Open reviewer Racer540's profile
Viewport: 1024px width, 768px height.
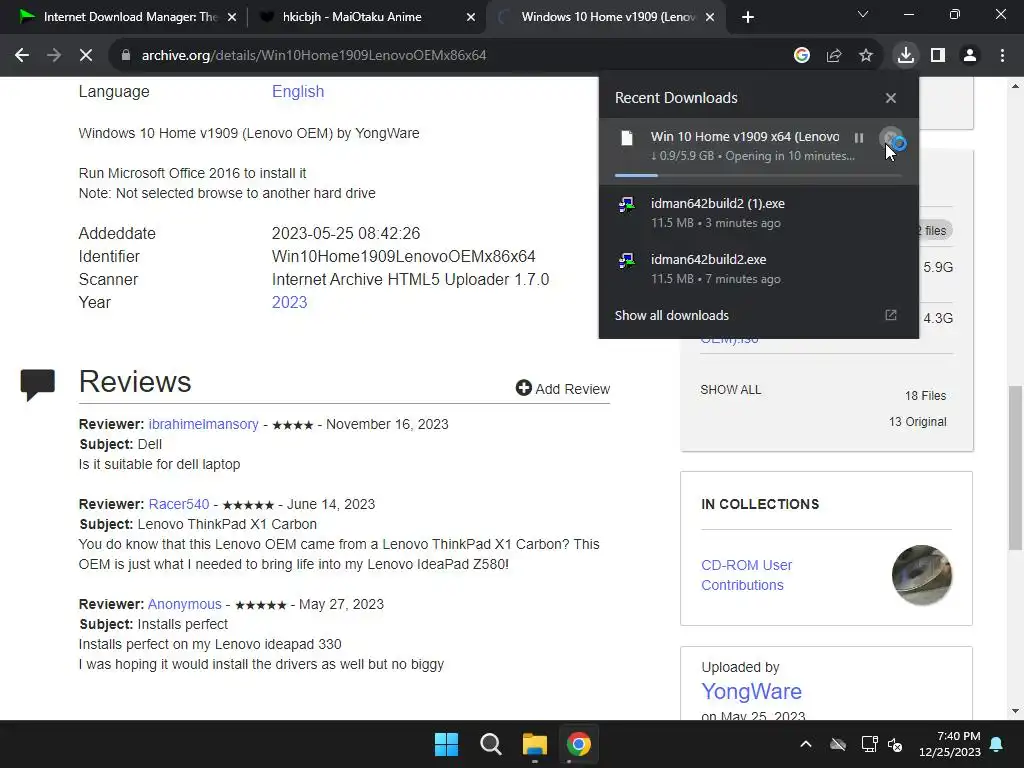179,504
